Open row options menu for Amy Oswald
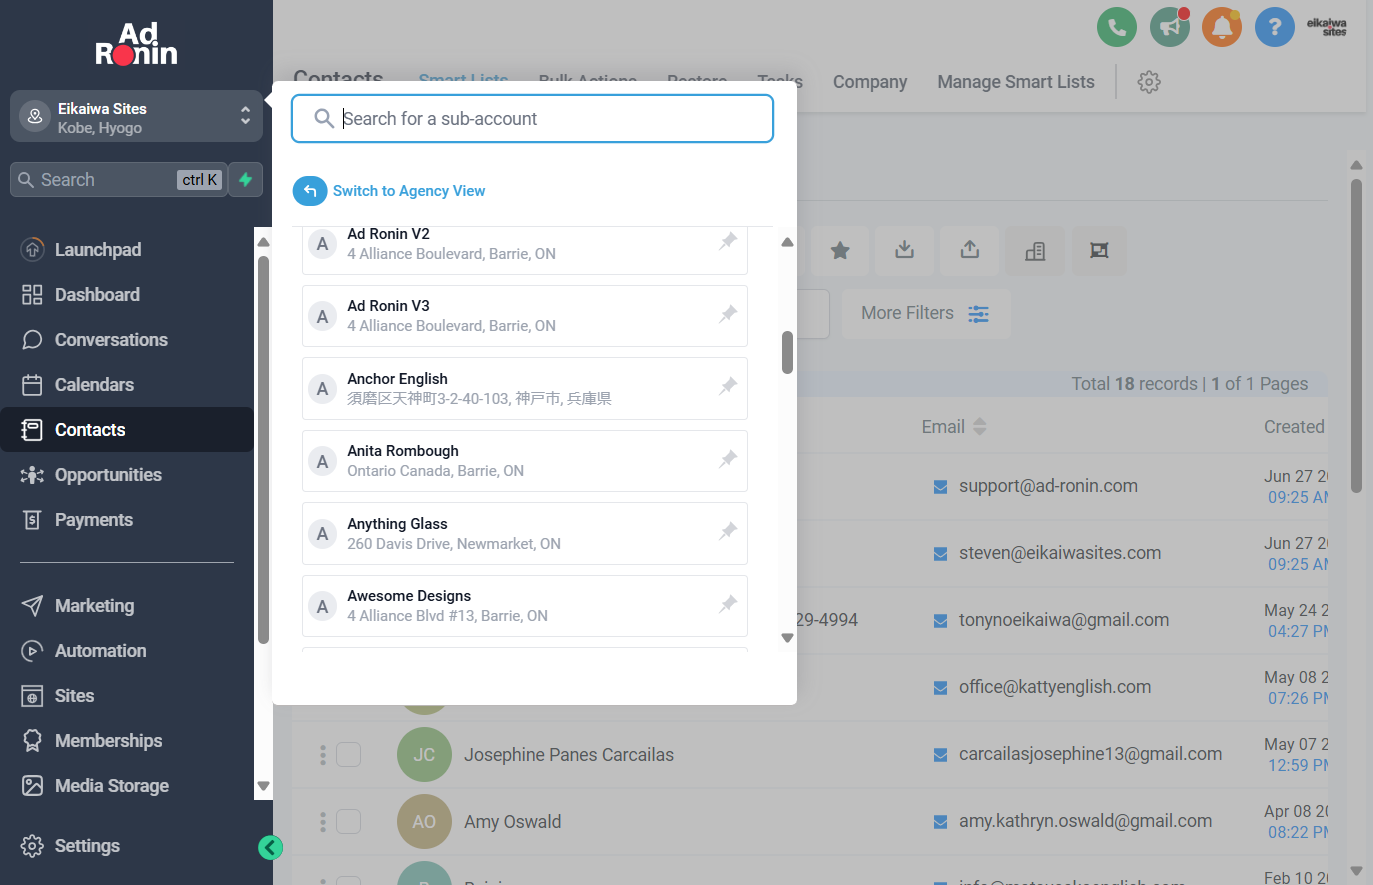 pyautogui.click(x=322, y=821)
